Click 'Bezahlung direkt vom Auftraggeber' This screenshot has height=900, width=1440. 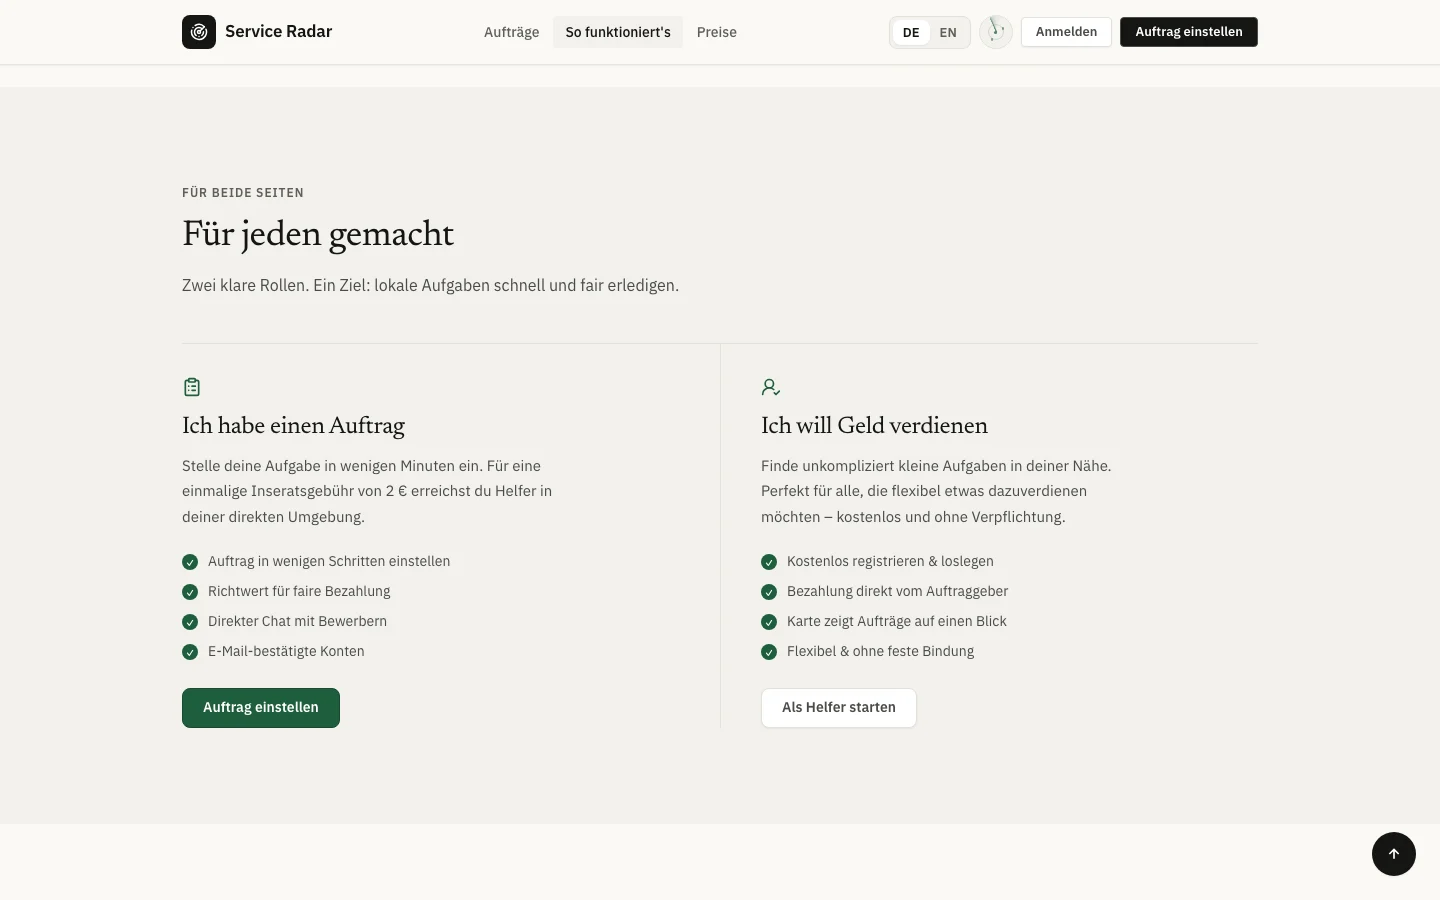click(898, 592)
